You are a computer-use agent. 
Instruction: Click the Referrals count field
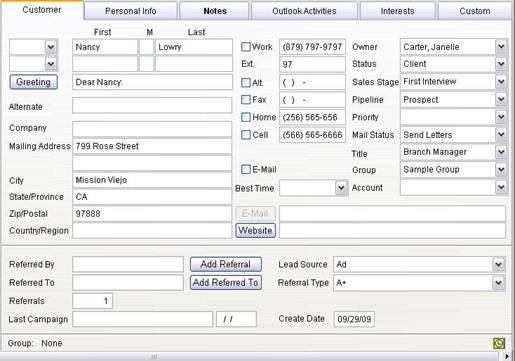coord(92,301)
